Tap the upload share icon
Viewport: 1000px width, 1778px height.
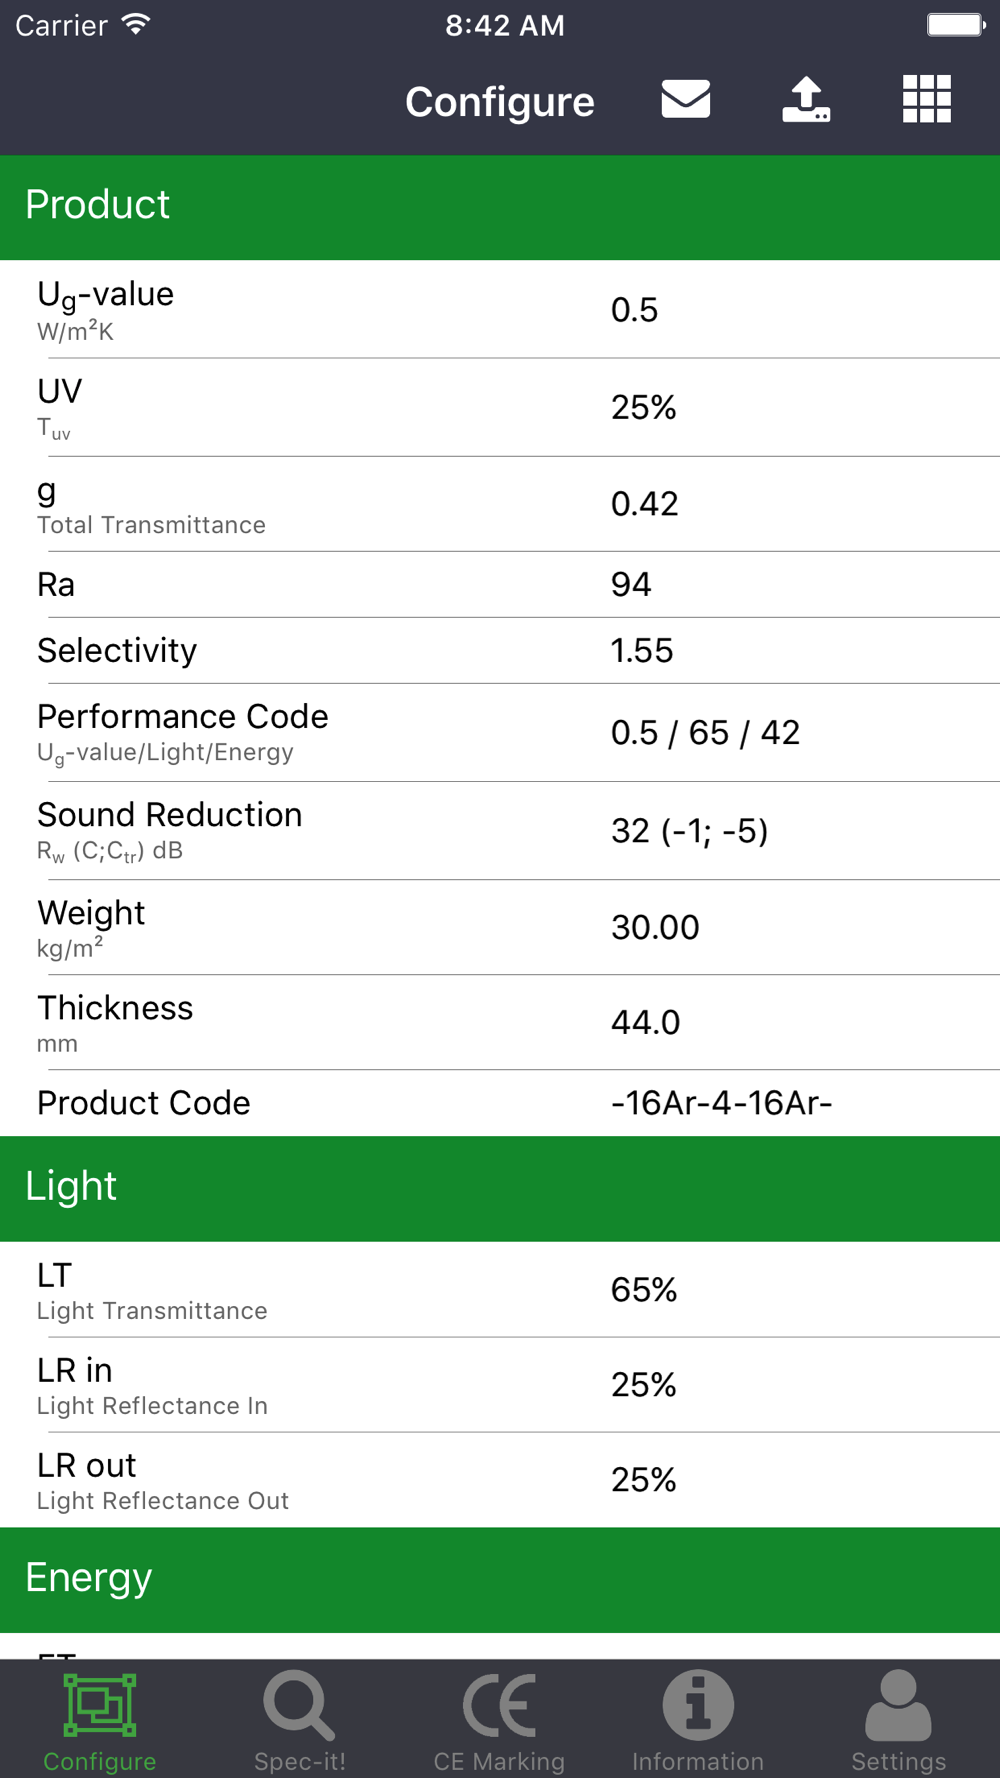point(806,100)
